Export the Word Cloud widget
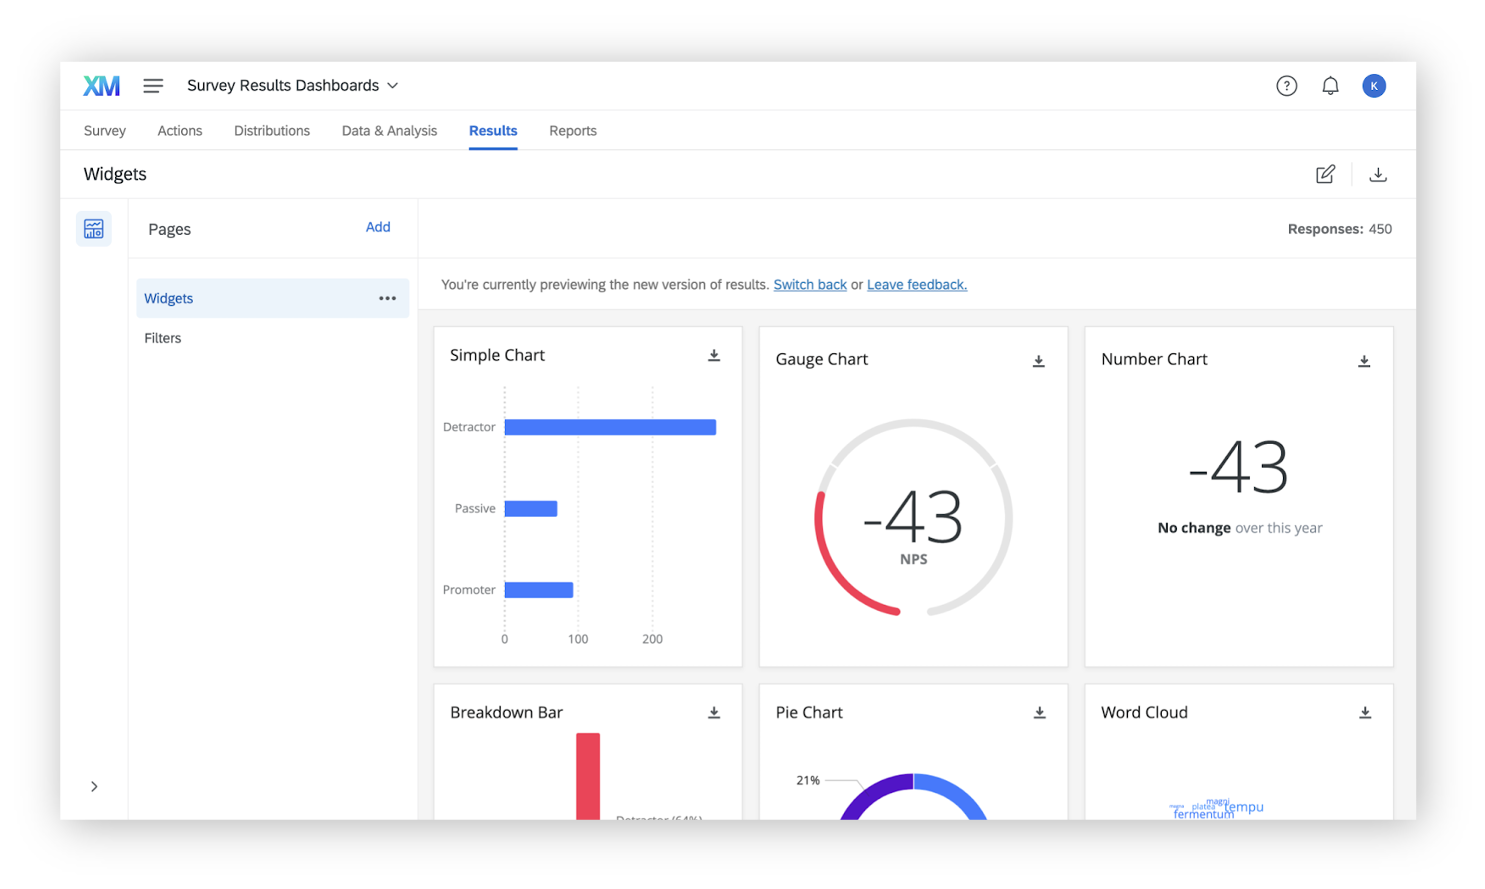 point(1365,712)
